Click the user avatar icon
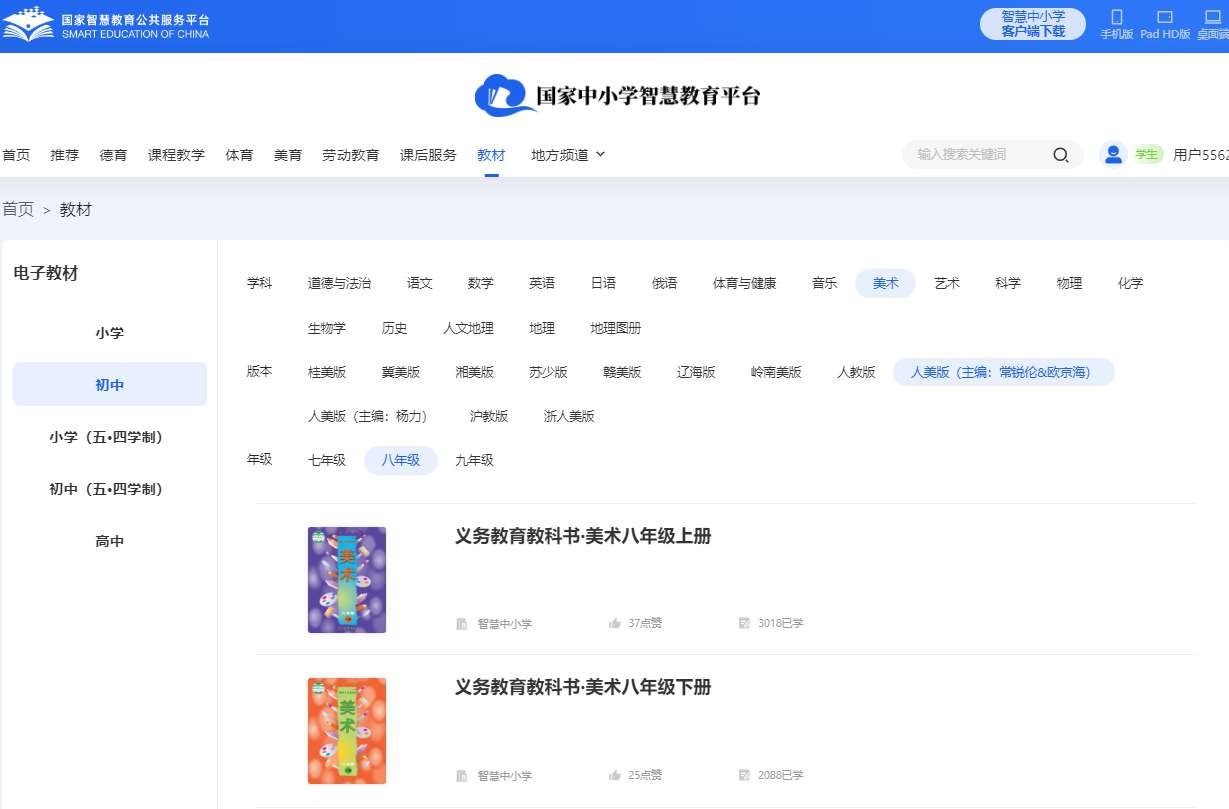 click(1113, 154)
